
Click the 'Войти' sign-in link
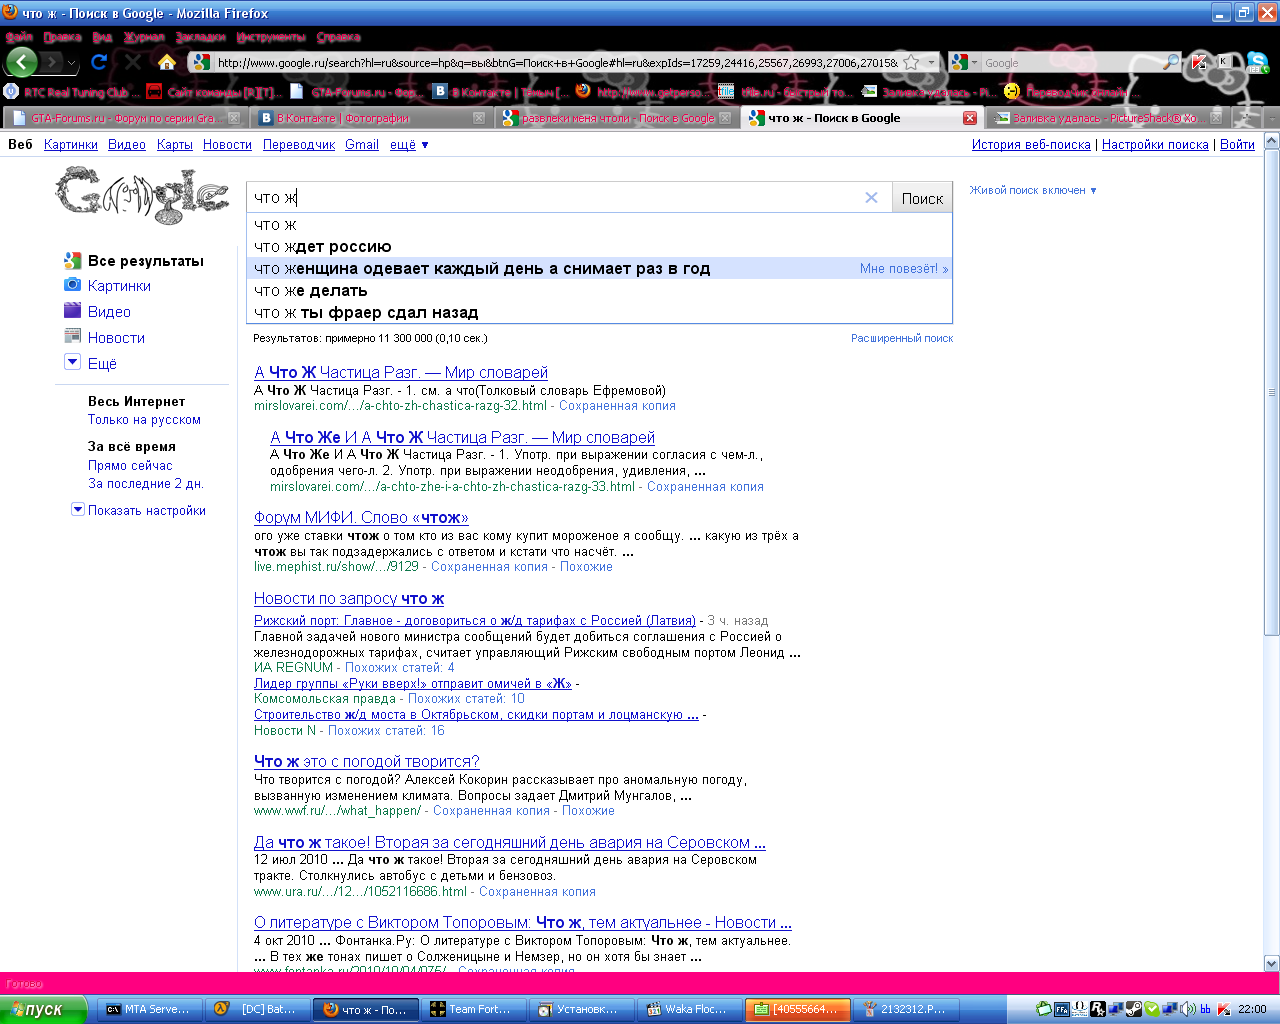[1237, 145]
